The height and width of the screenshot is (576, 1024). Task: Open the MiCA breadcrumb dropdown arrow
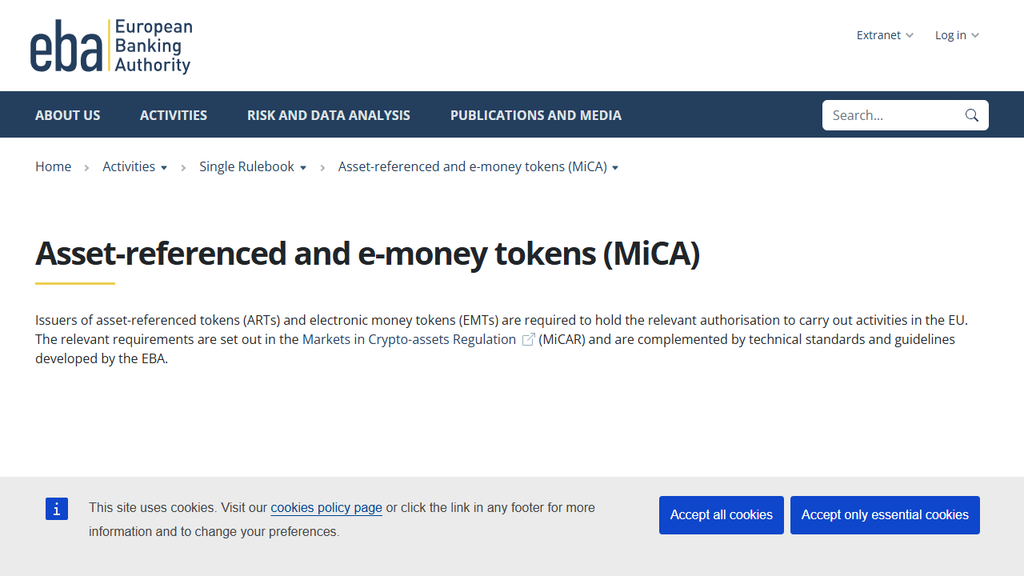click(x=615, y=168)
